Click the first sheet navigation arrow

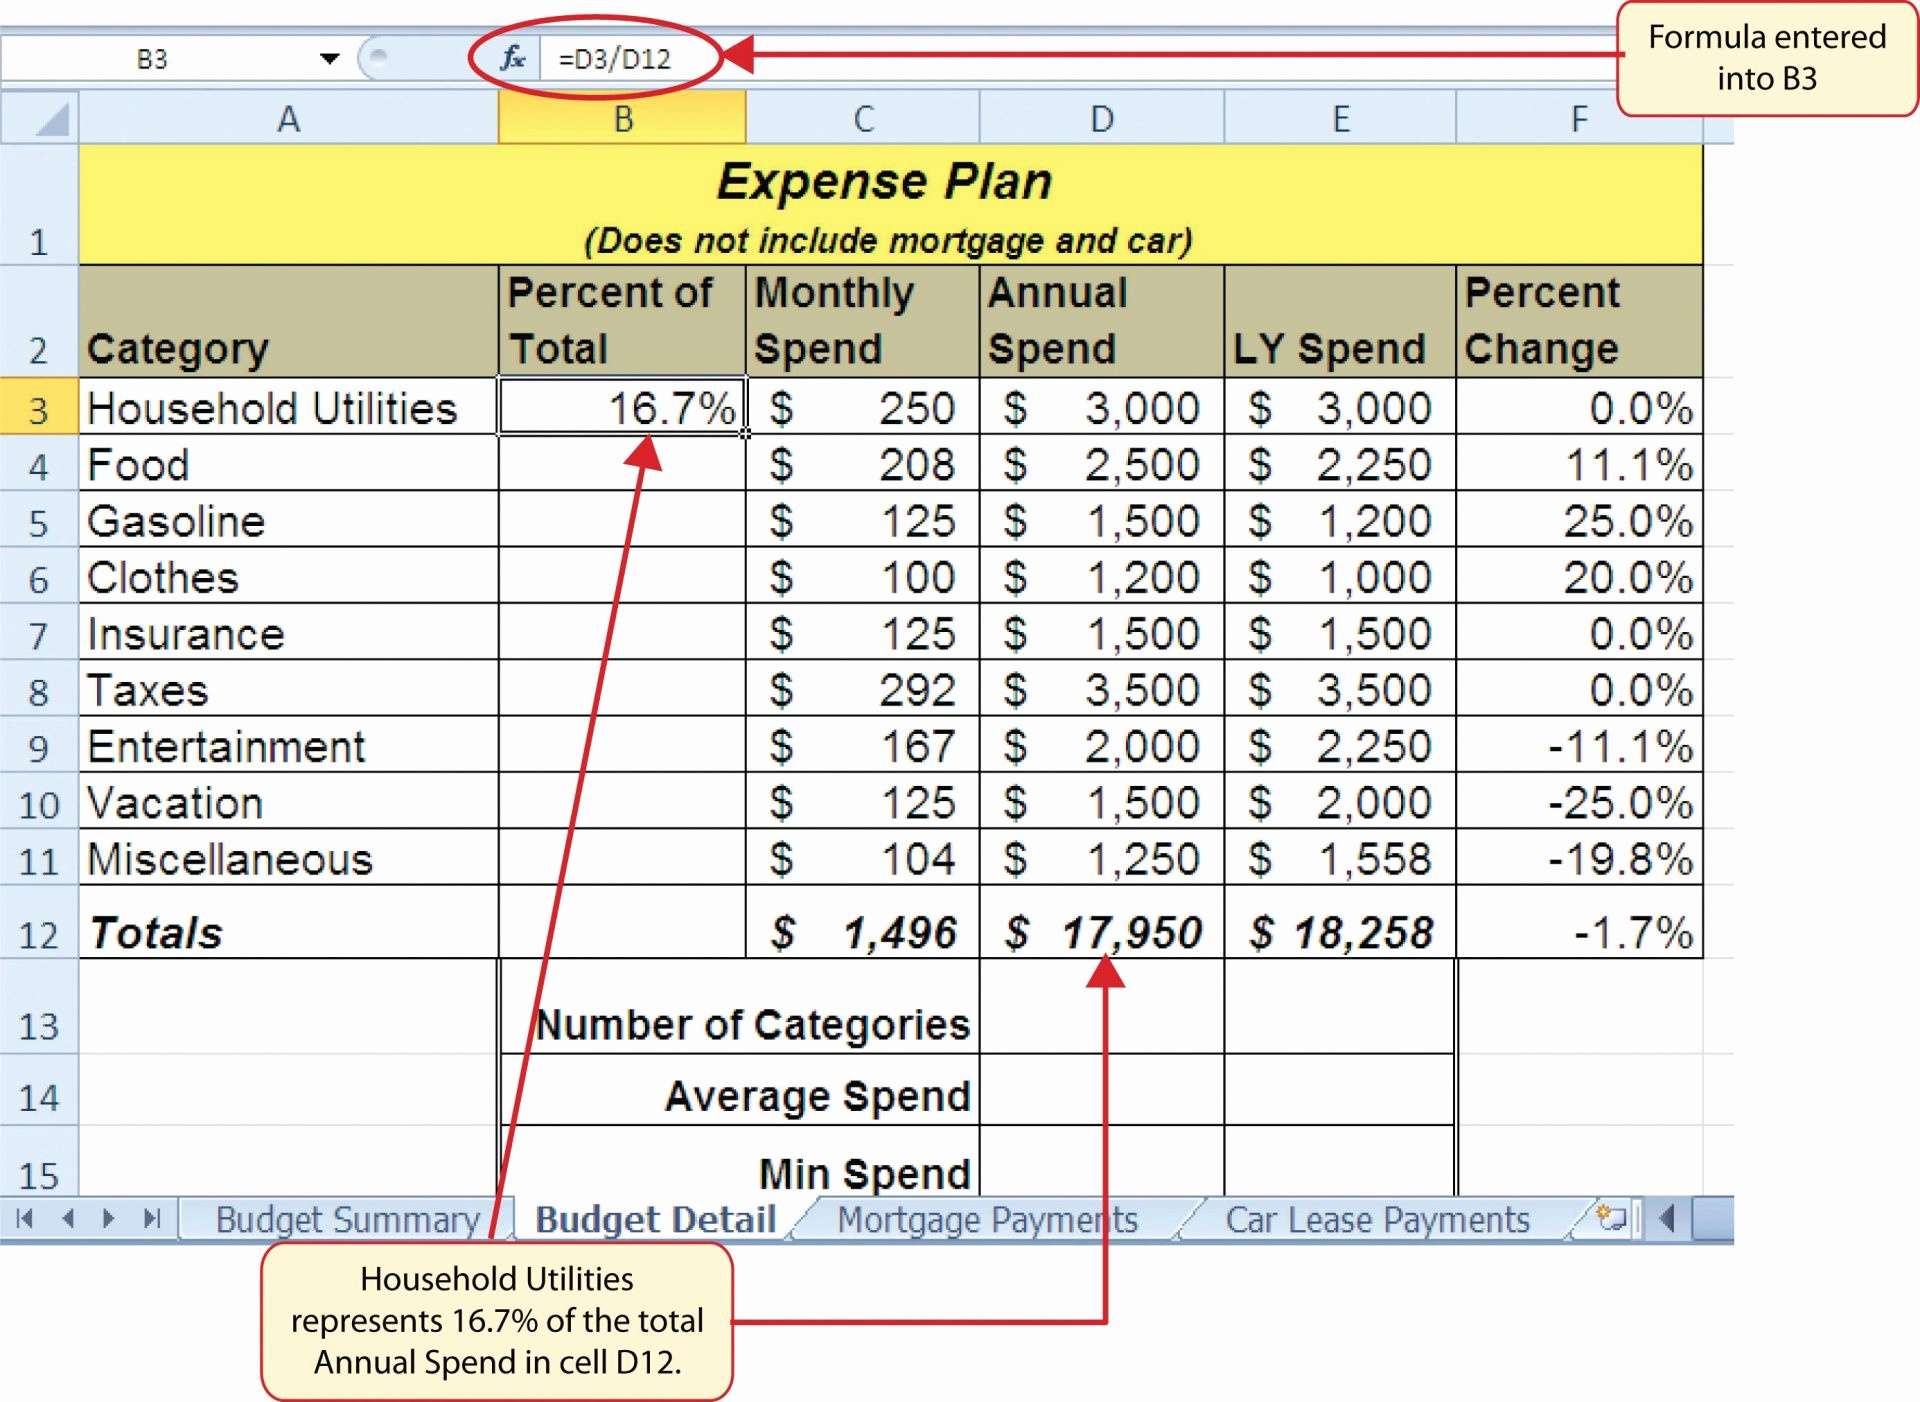click(x=26, y=1218)
